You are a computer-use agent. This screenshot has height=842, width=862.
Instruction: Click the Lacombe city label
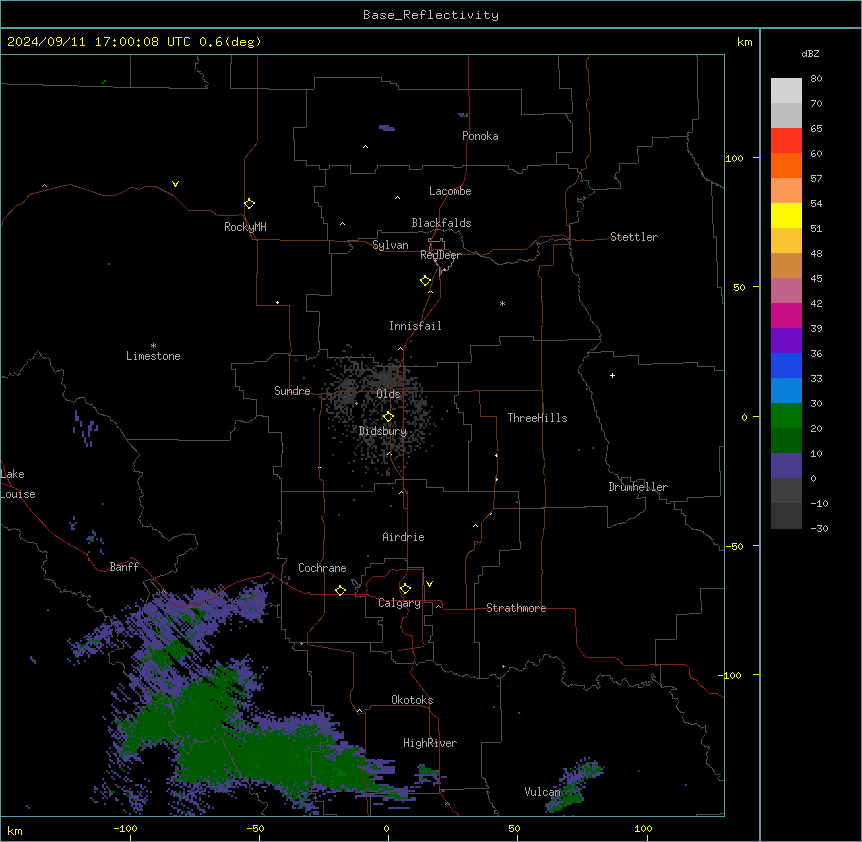point(450,191)
